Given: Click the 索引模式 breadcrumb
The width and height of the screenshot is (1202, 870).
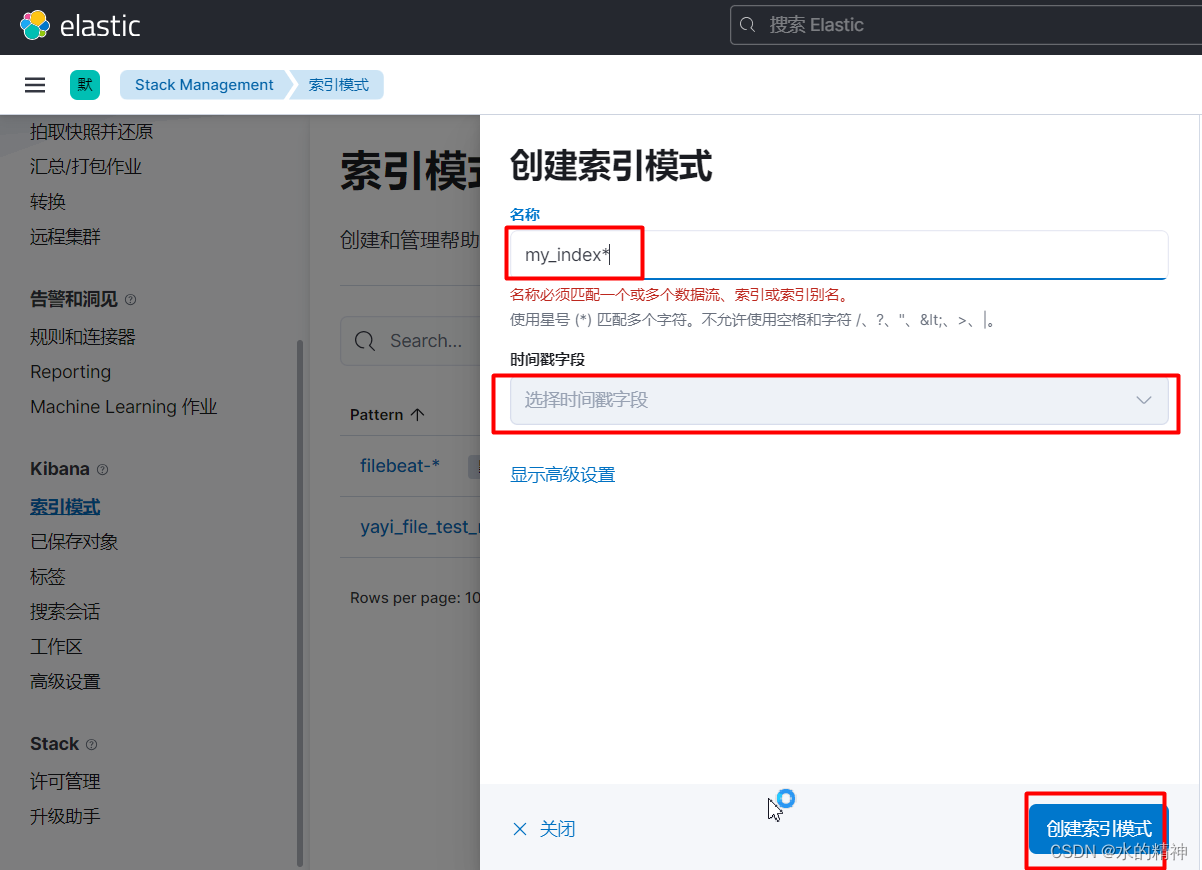Looking at the screenshot, I should click(338, 85).
